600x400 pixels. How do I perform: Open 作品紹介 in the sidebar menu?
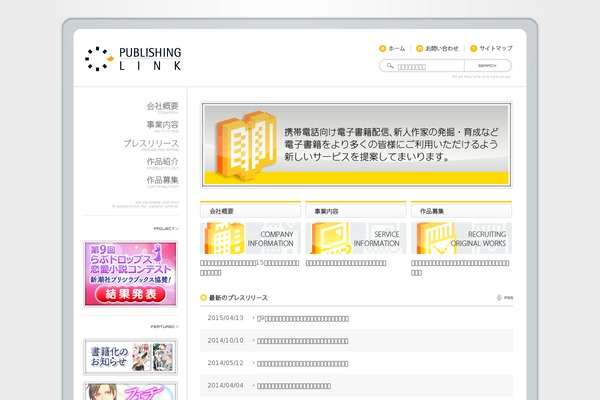click(x=163, y=163)
